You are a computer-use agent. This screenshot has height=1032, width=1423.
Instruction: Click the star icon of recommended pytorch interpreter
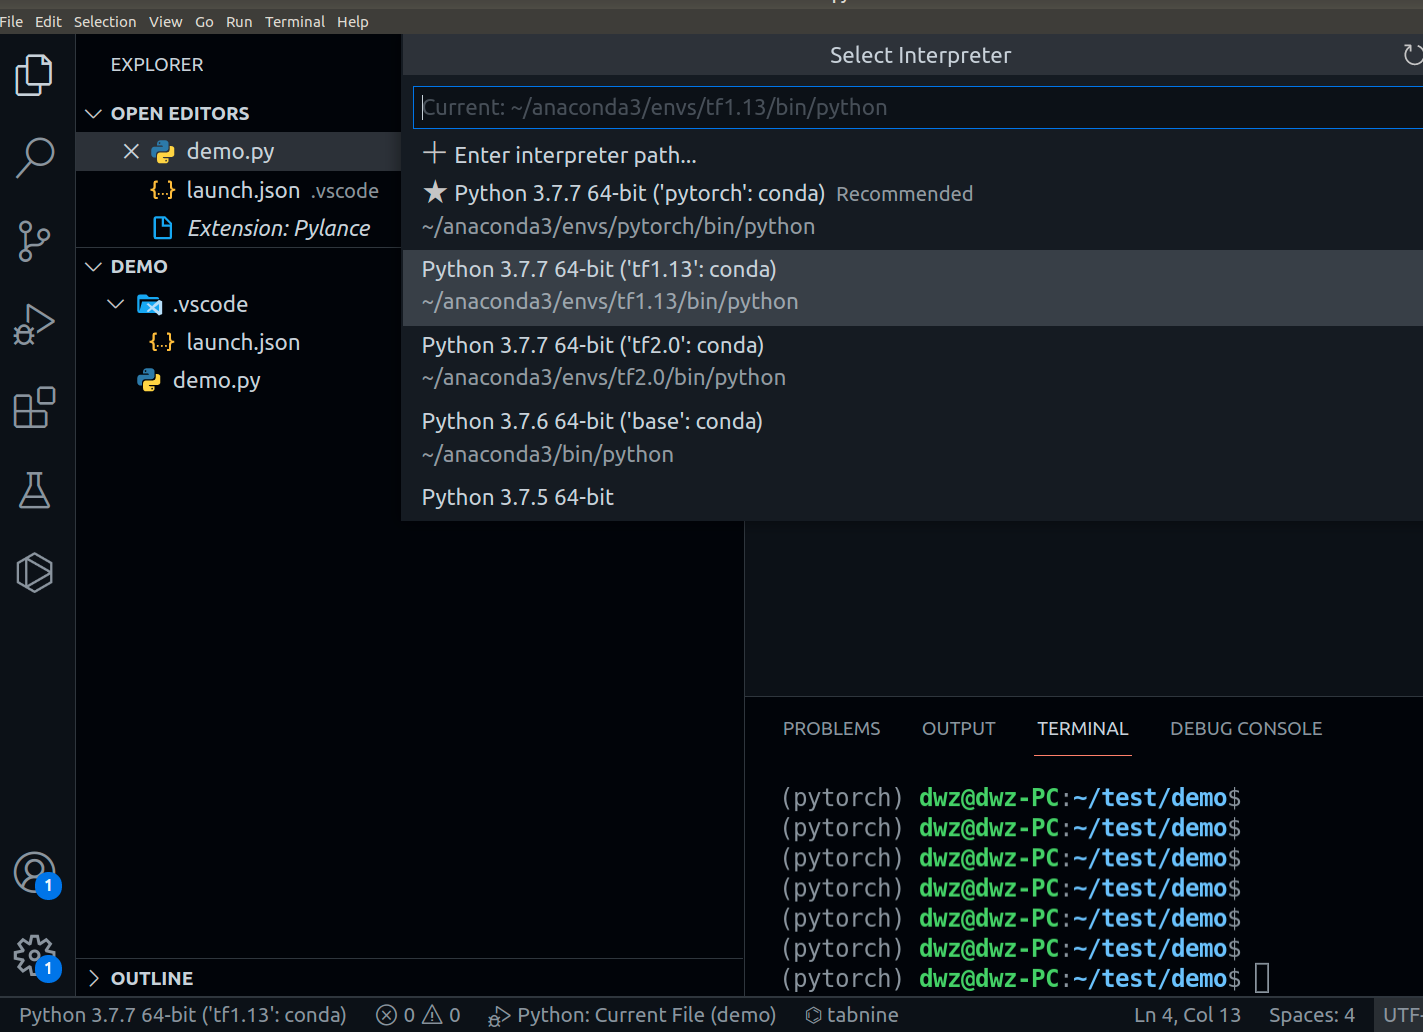click(x=434, y=192)
